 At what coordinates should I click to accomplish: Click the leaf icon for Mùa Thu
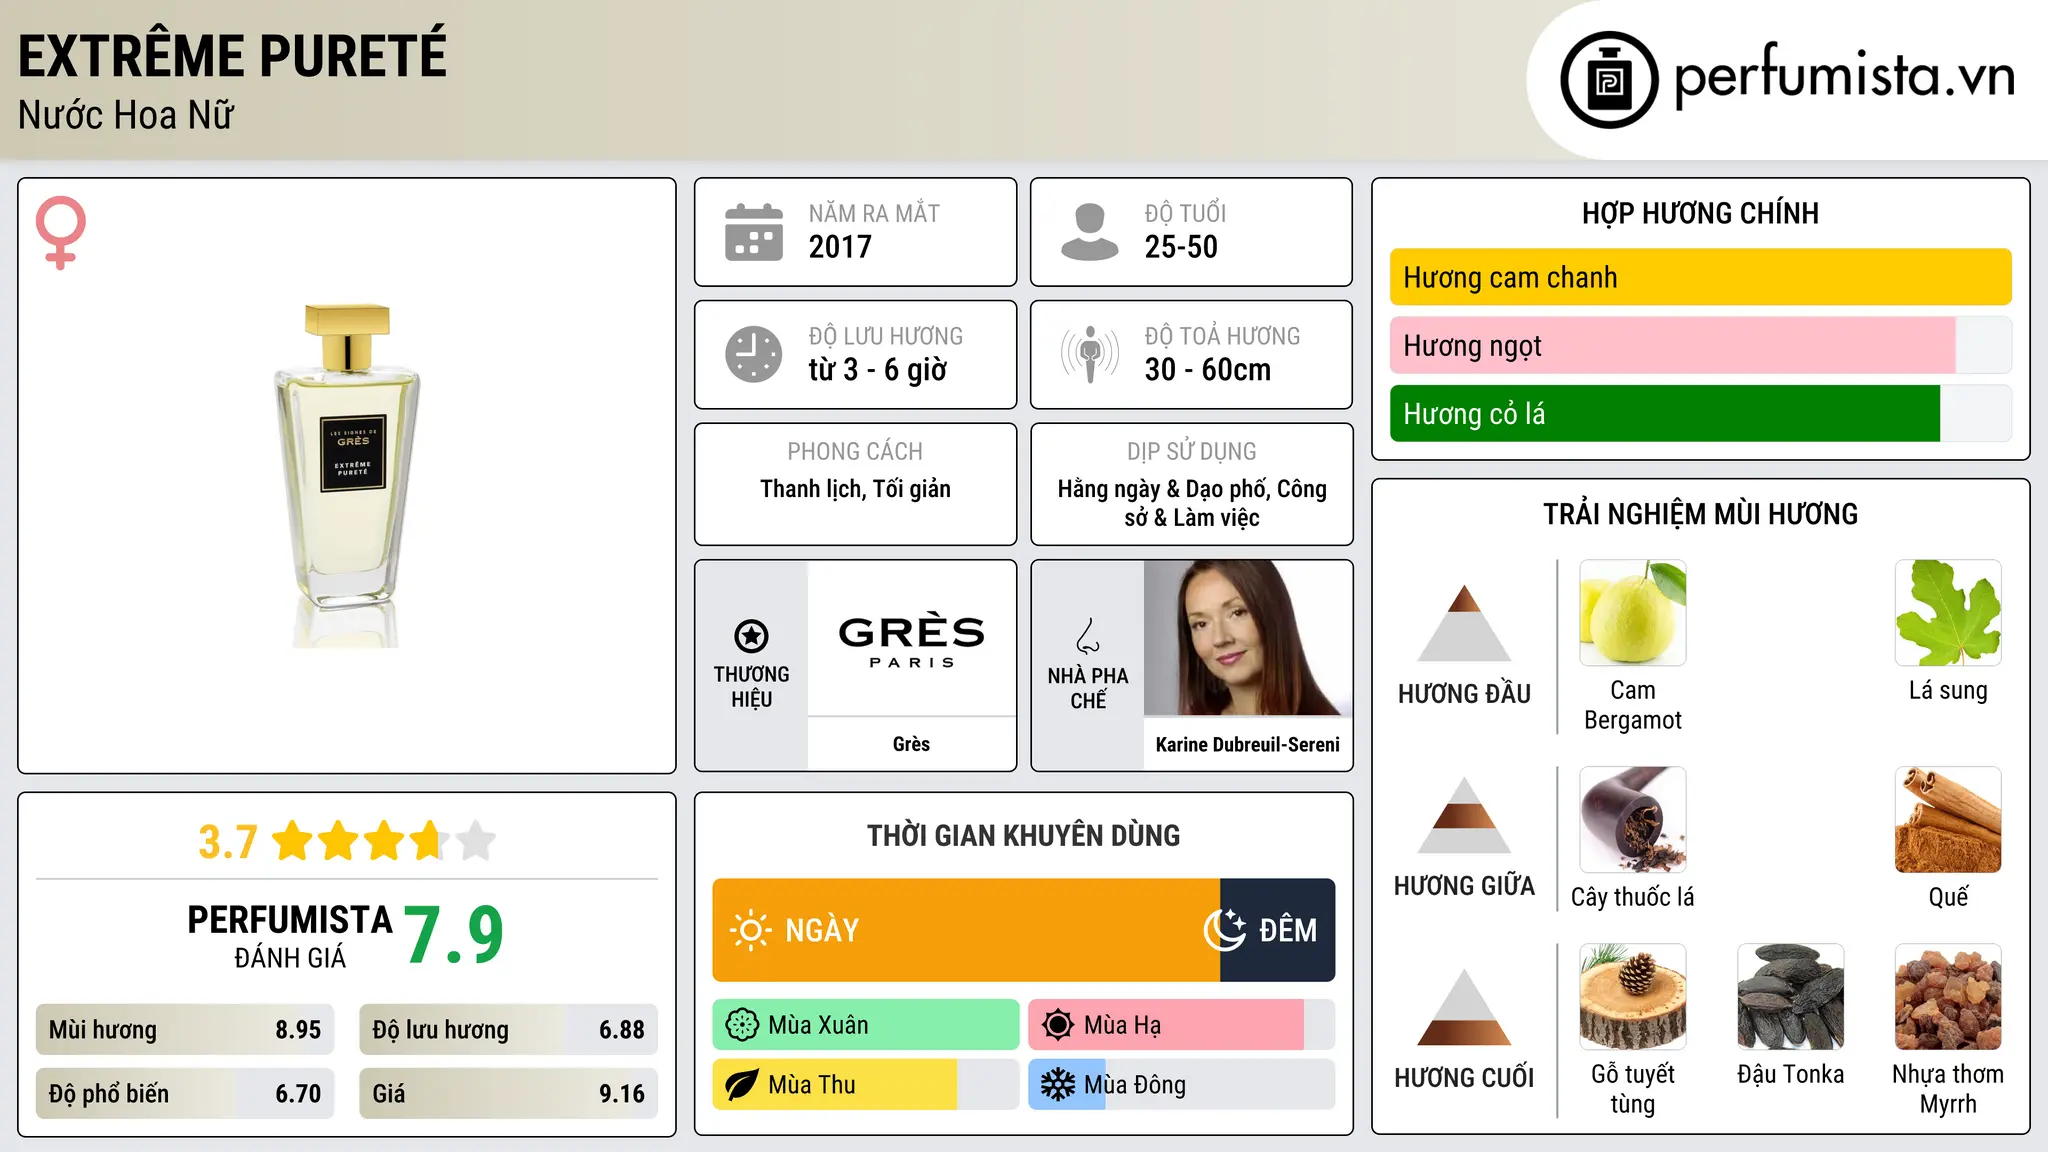point(742,1085)
